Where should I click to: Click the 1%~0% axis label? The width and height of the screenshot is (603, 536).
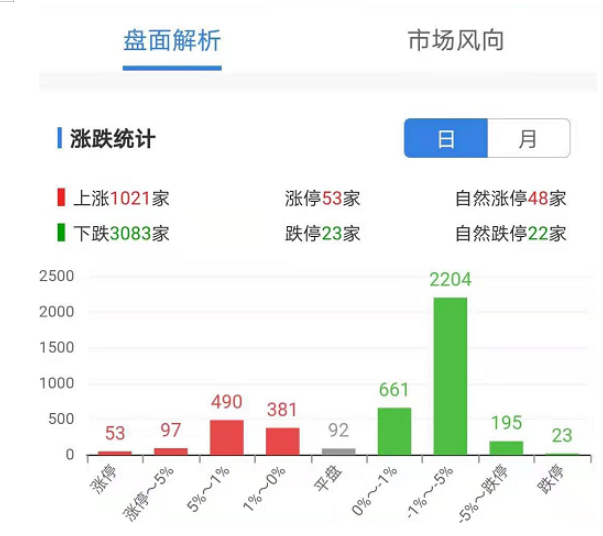click(265, 489)
